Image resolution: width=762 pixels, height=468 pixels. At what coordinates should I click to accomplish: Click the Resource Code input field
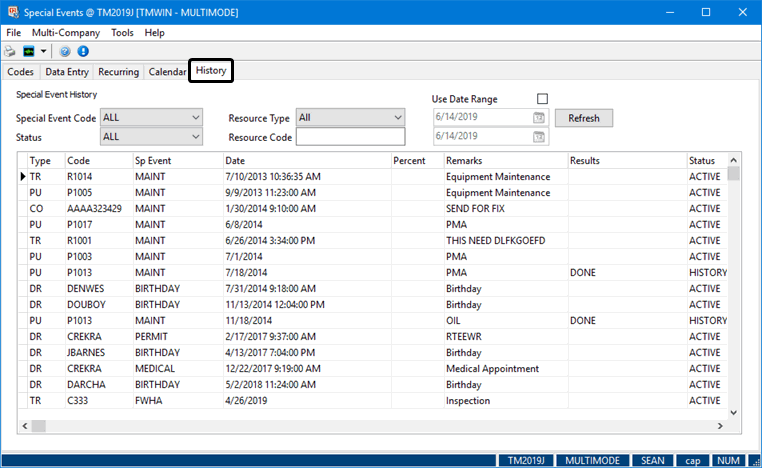[x=350, y=137]
